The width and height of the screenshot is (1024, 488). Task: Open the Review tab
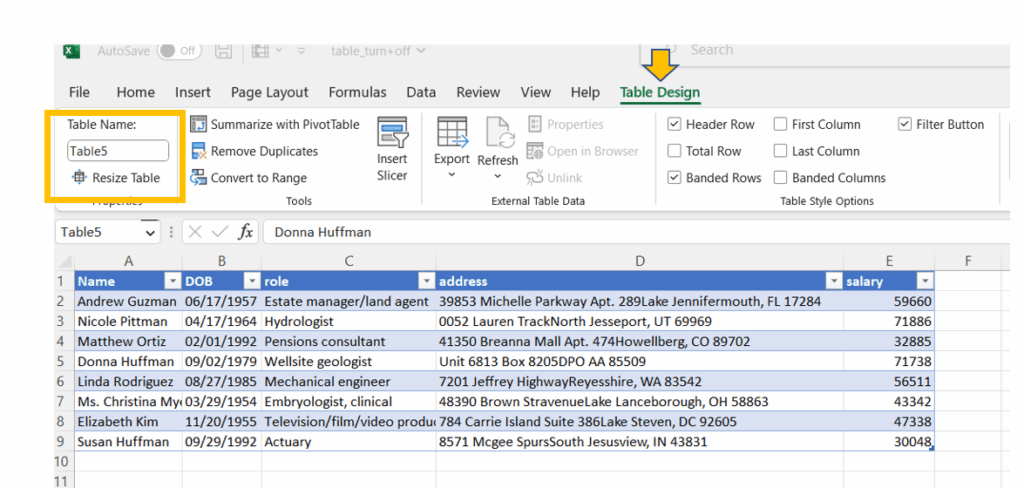click(x=478, y=93)
